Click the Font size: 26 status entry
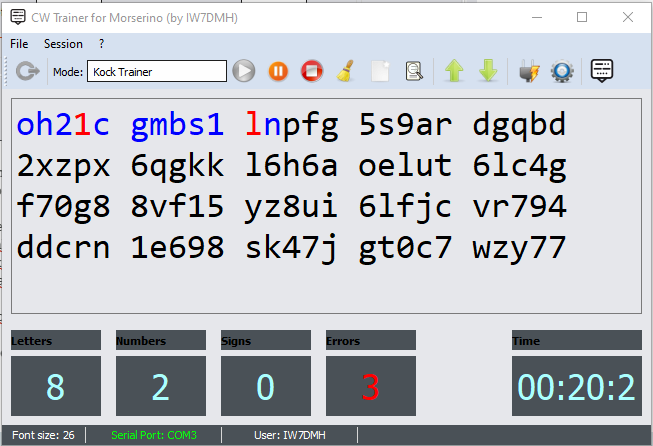 (x=43, y=435)
